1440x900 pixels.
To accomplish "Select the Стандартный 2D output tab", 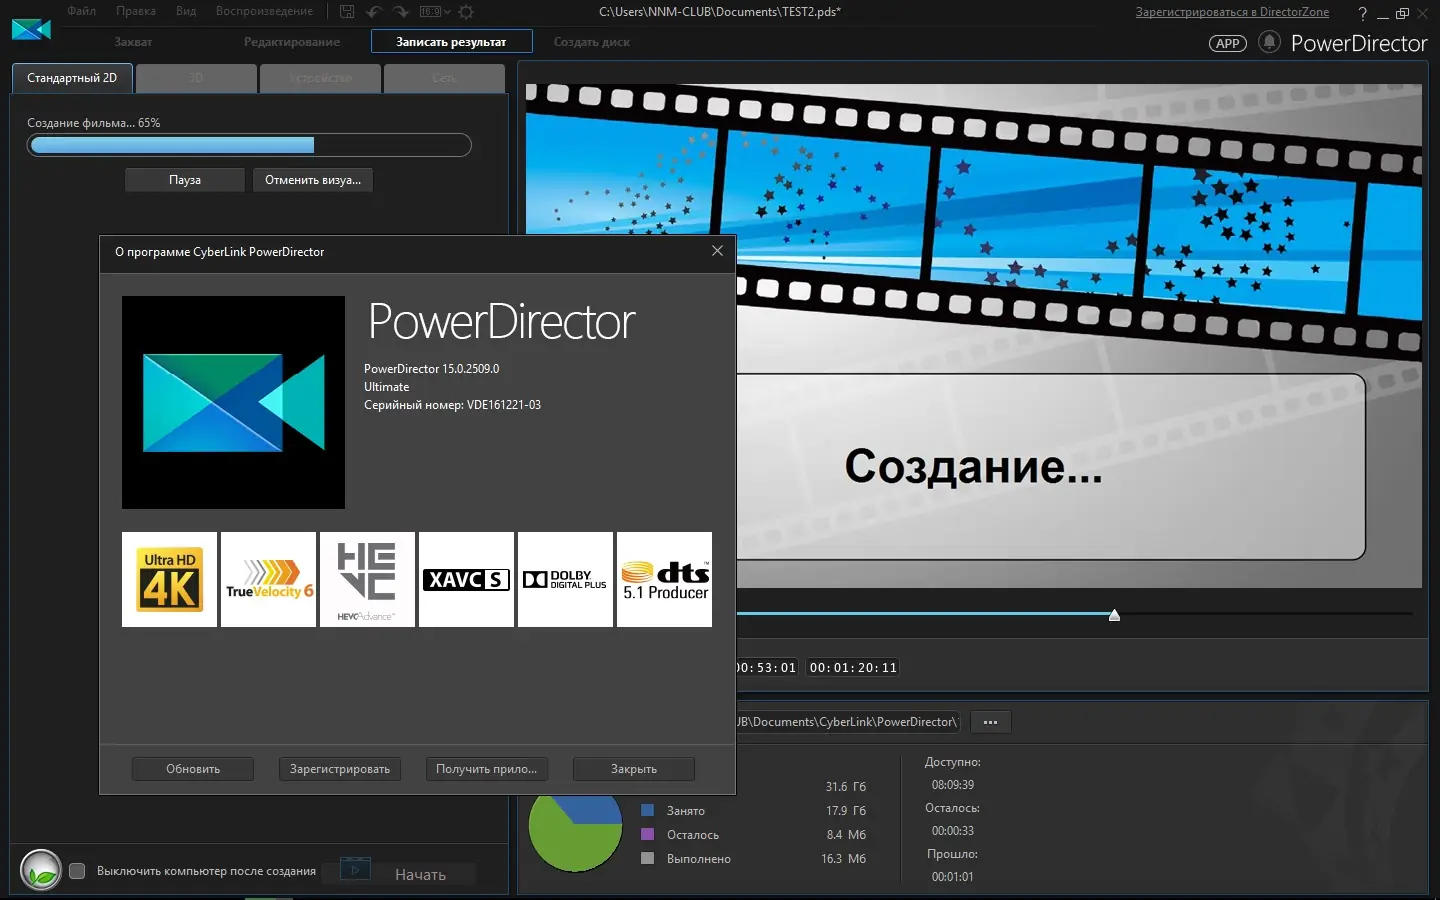I will pos(72,78).
